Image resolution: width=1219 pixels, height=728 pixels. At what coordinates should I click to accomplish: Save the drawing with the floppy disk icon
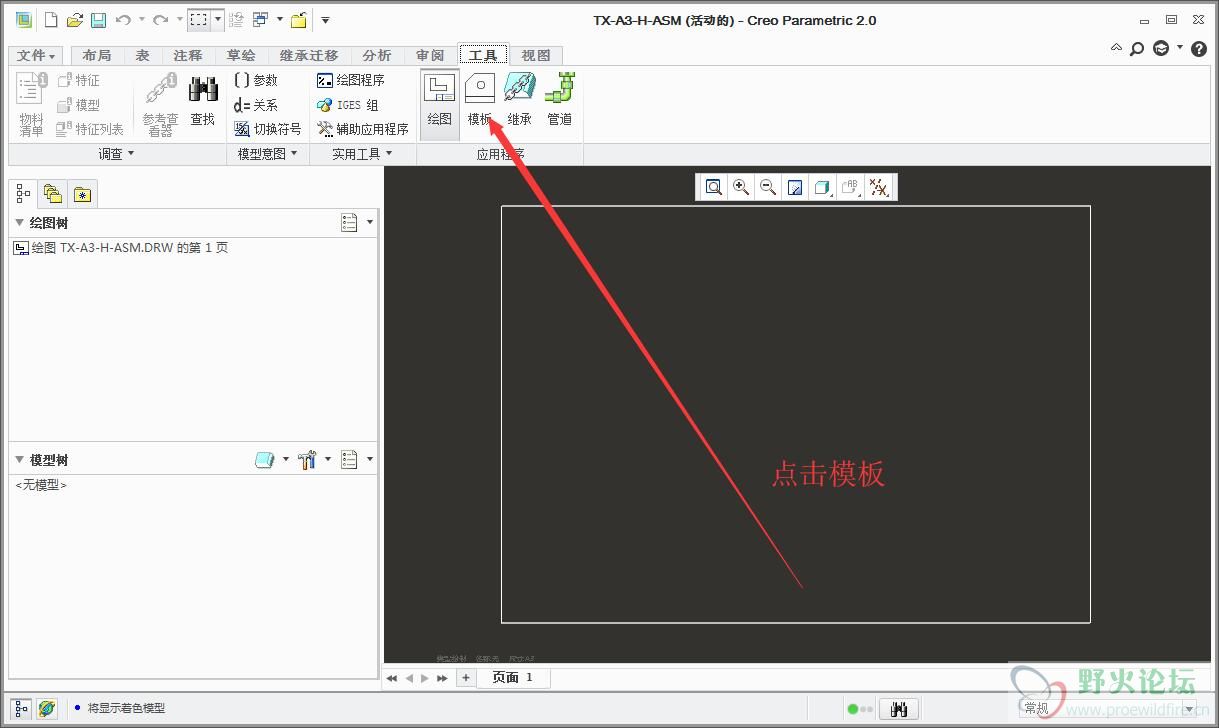(x=98, y=20)
